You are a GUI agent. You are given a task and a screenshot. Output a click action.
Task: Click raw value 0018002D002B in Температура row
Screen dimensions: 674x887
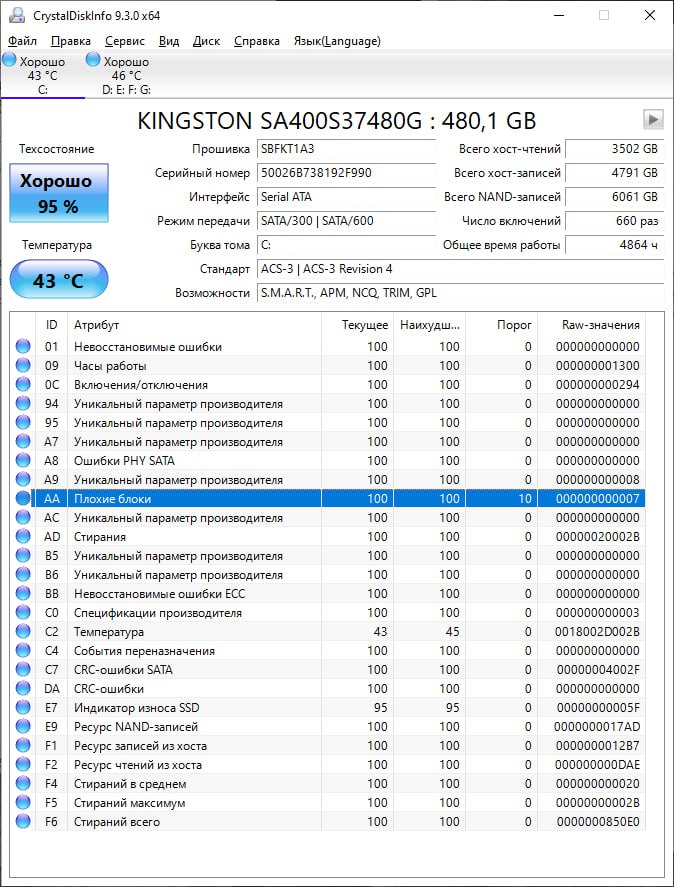pyautogui.click(x=597, y=631)
